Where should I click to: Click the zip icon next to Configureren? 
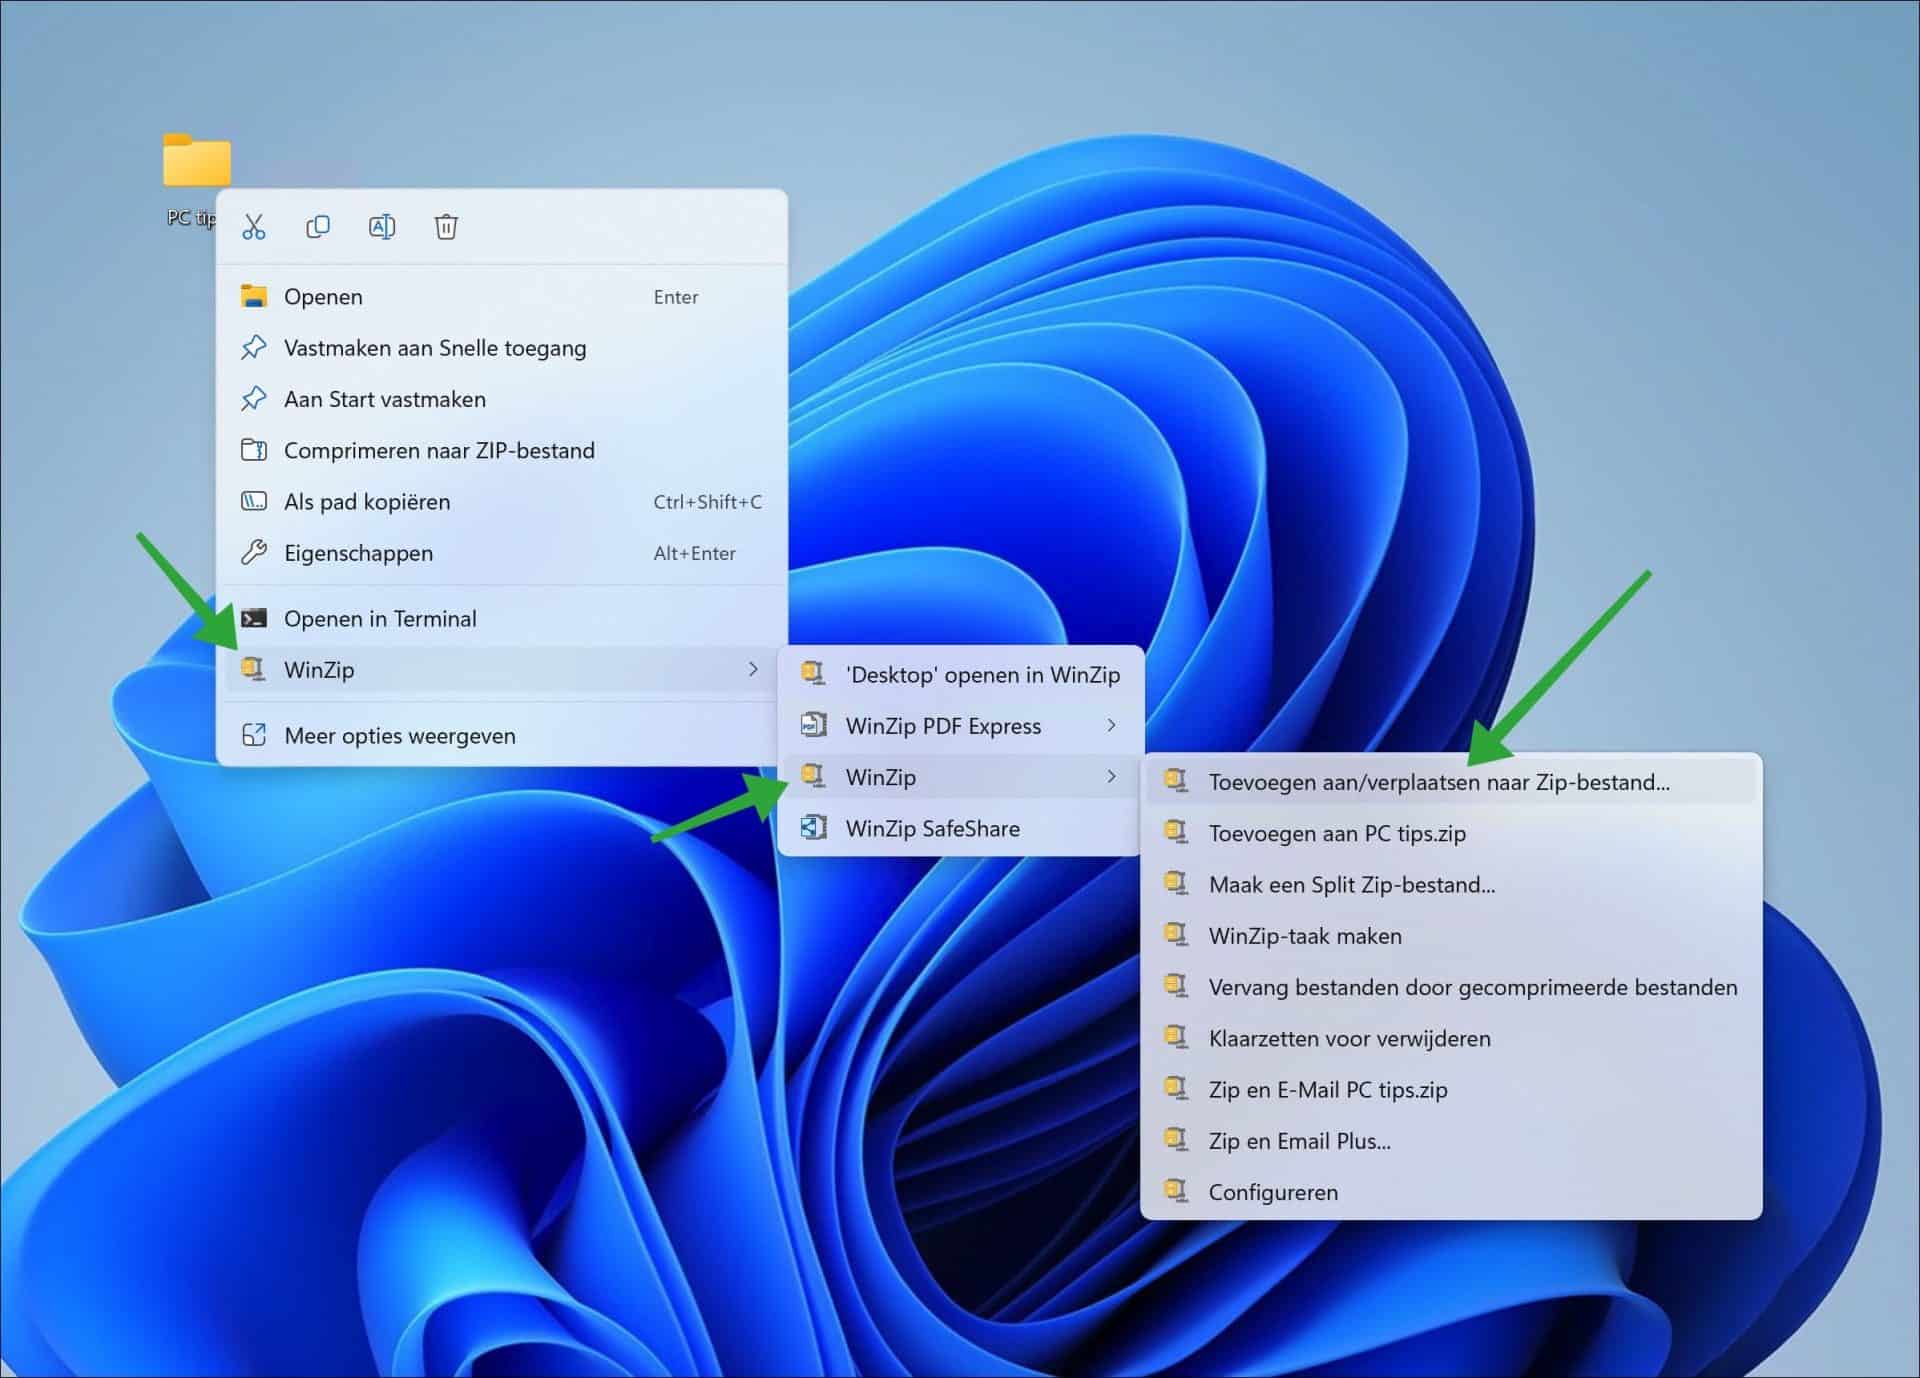click(x=1177, y=1191)
